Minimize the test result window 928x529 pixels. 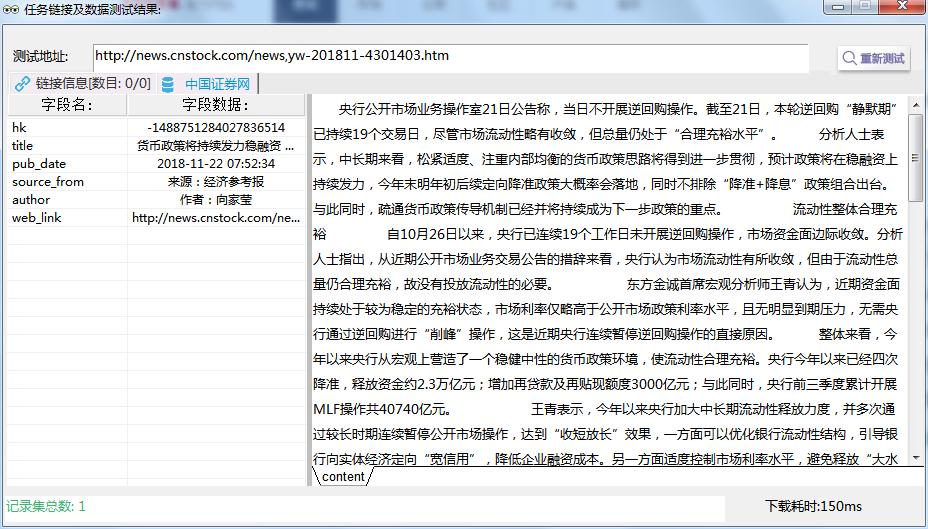pos(837,7)
